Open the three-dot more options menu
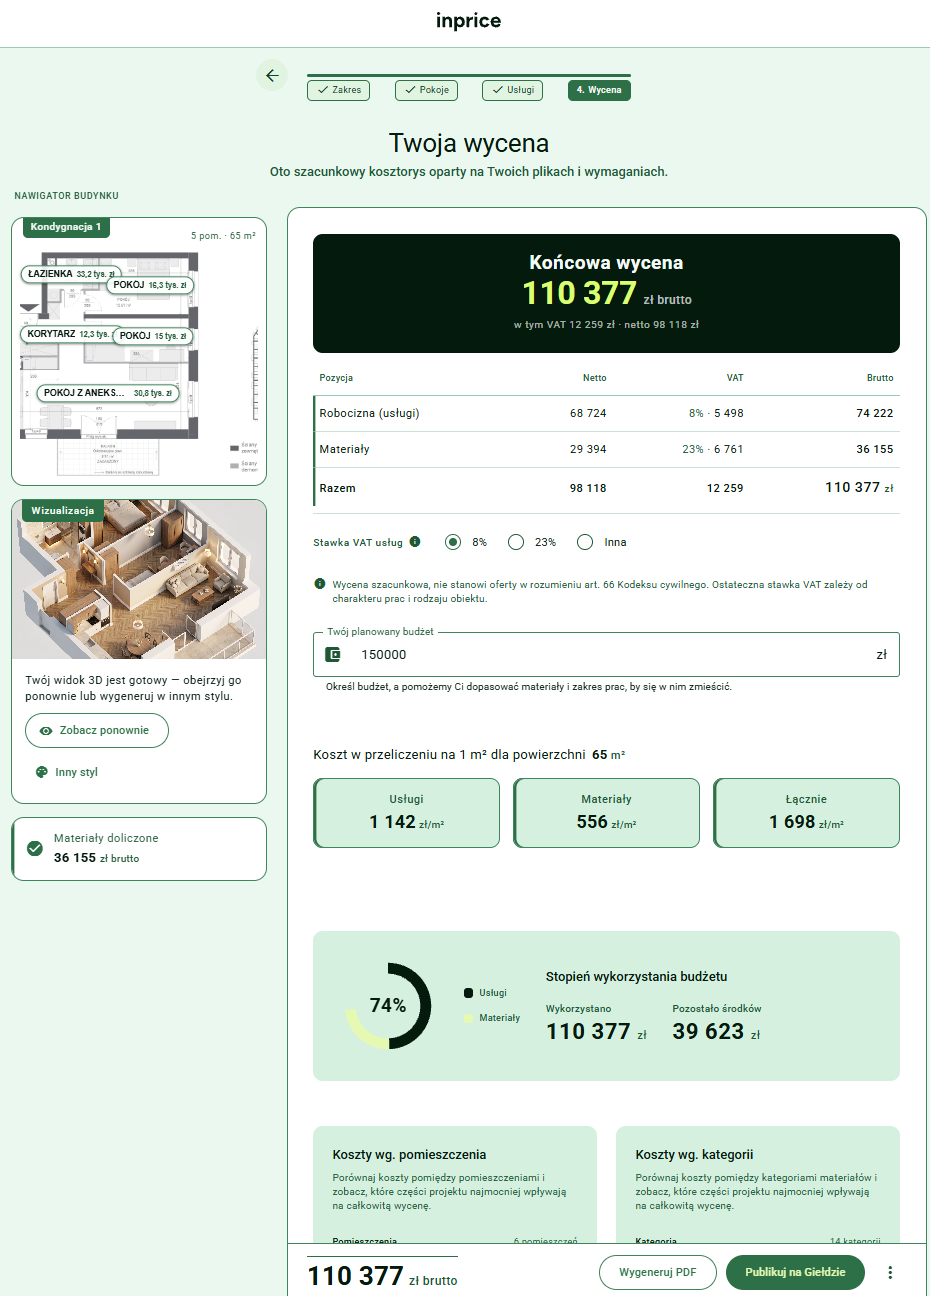Screen dimensions: 930x1296 click(890, 1272)
